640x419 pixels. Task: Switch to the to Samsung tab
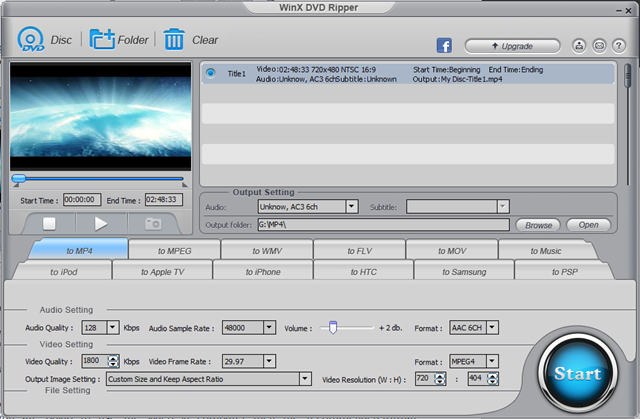[x=464, y=272]
